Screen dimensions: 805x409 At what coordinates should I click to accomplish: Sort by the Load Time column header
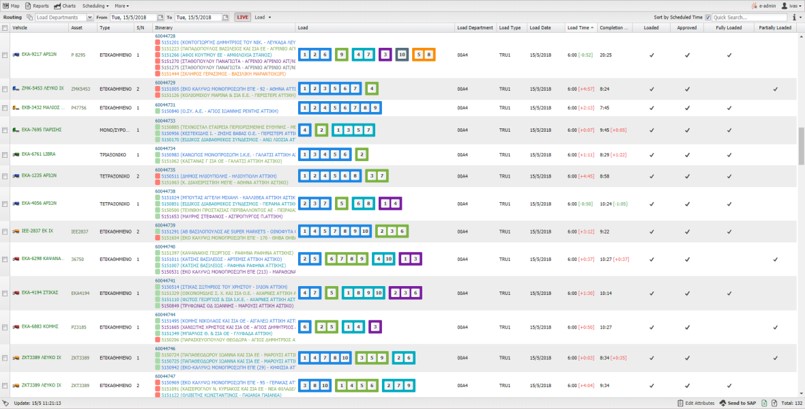(578, 28)
